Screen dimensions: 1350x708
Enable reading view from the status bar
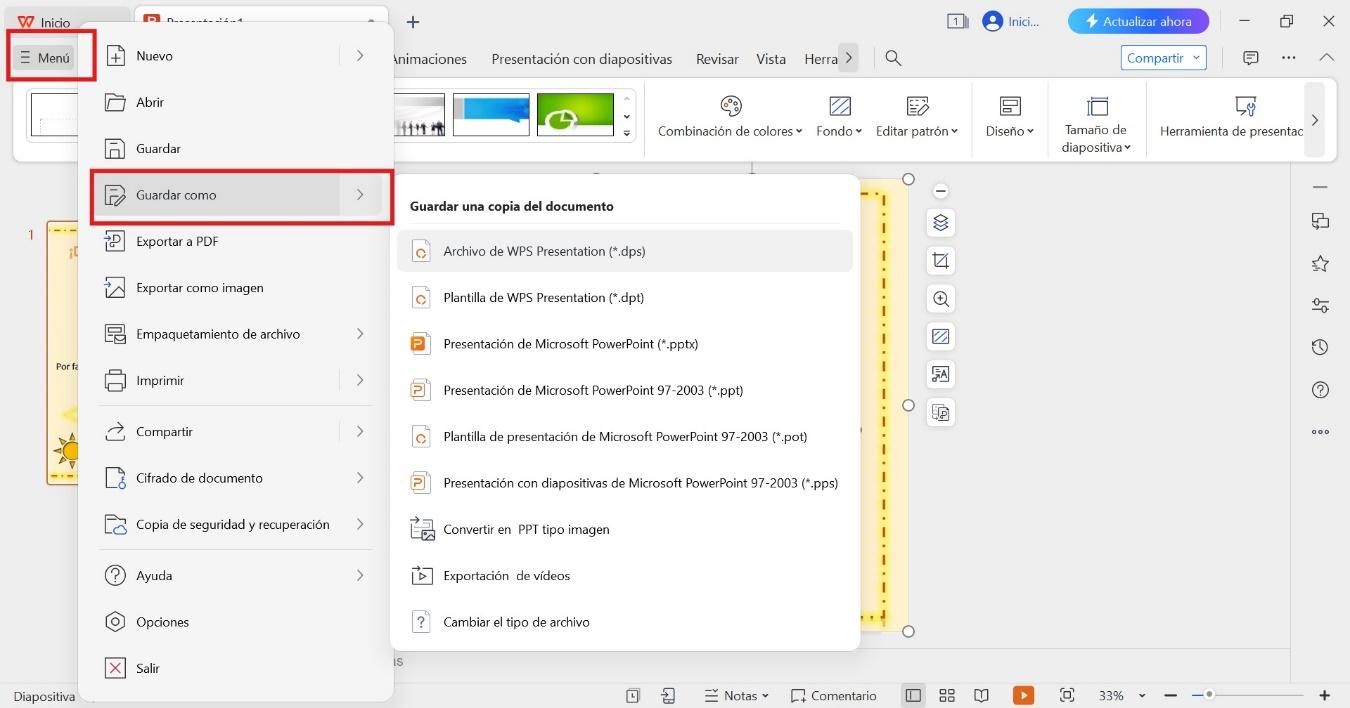(x=981, y=695)
